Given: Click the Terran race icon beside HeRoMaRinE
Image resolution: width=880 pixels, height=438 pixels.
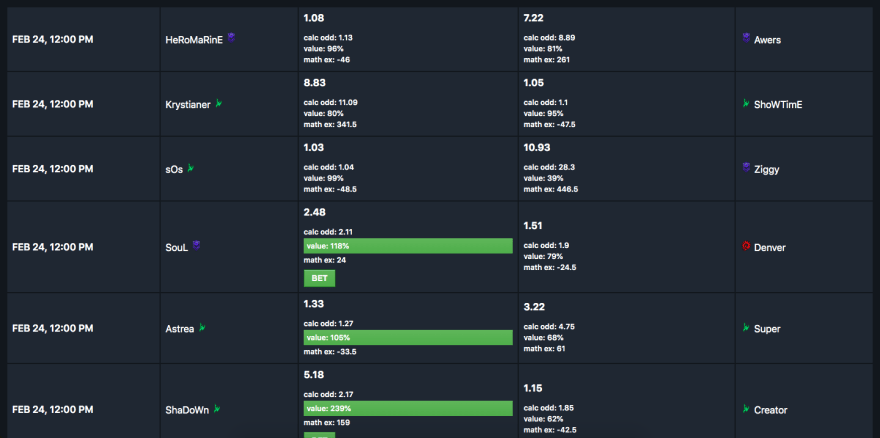Looking at the screenshot, I should [231, 38].
